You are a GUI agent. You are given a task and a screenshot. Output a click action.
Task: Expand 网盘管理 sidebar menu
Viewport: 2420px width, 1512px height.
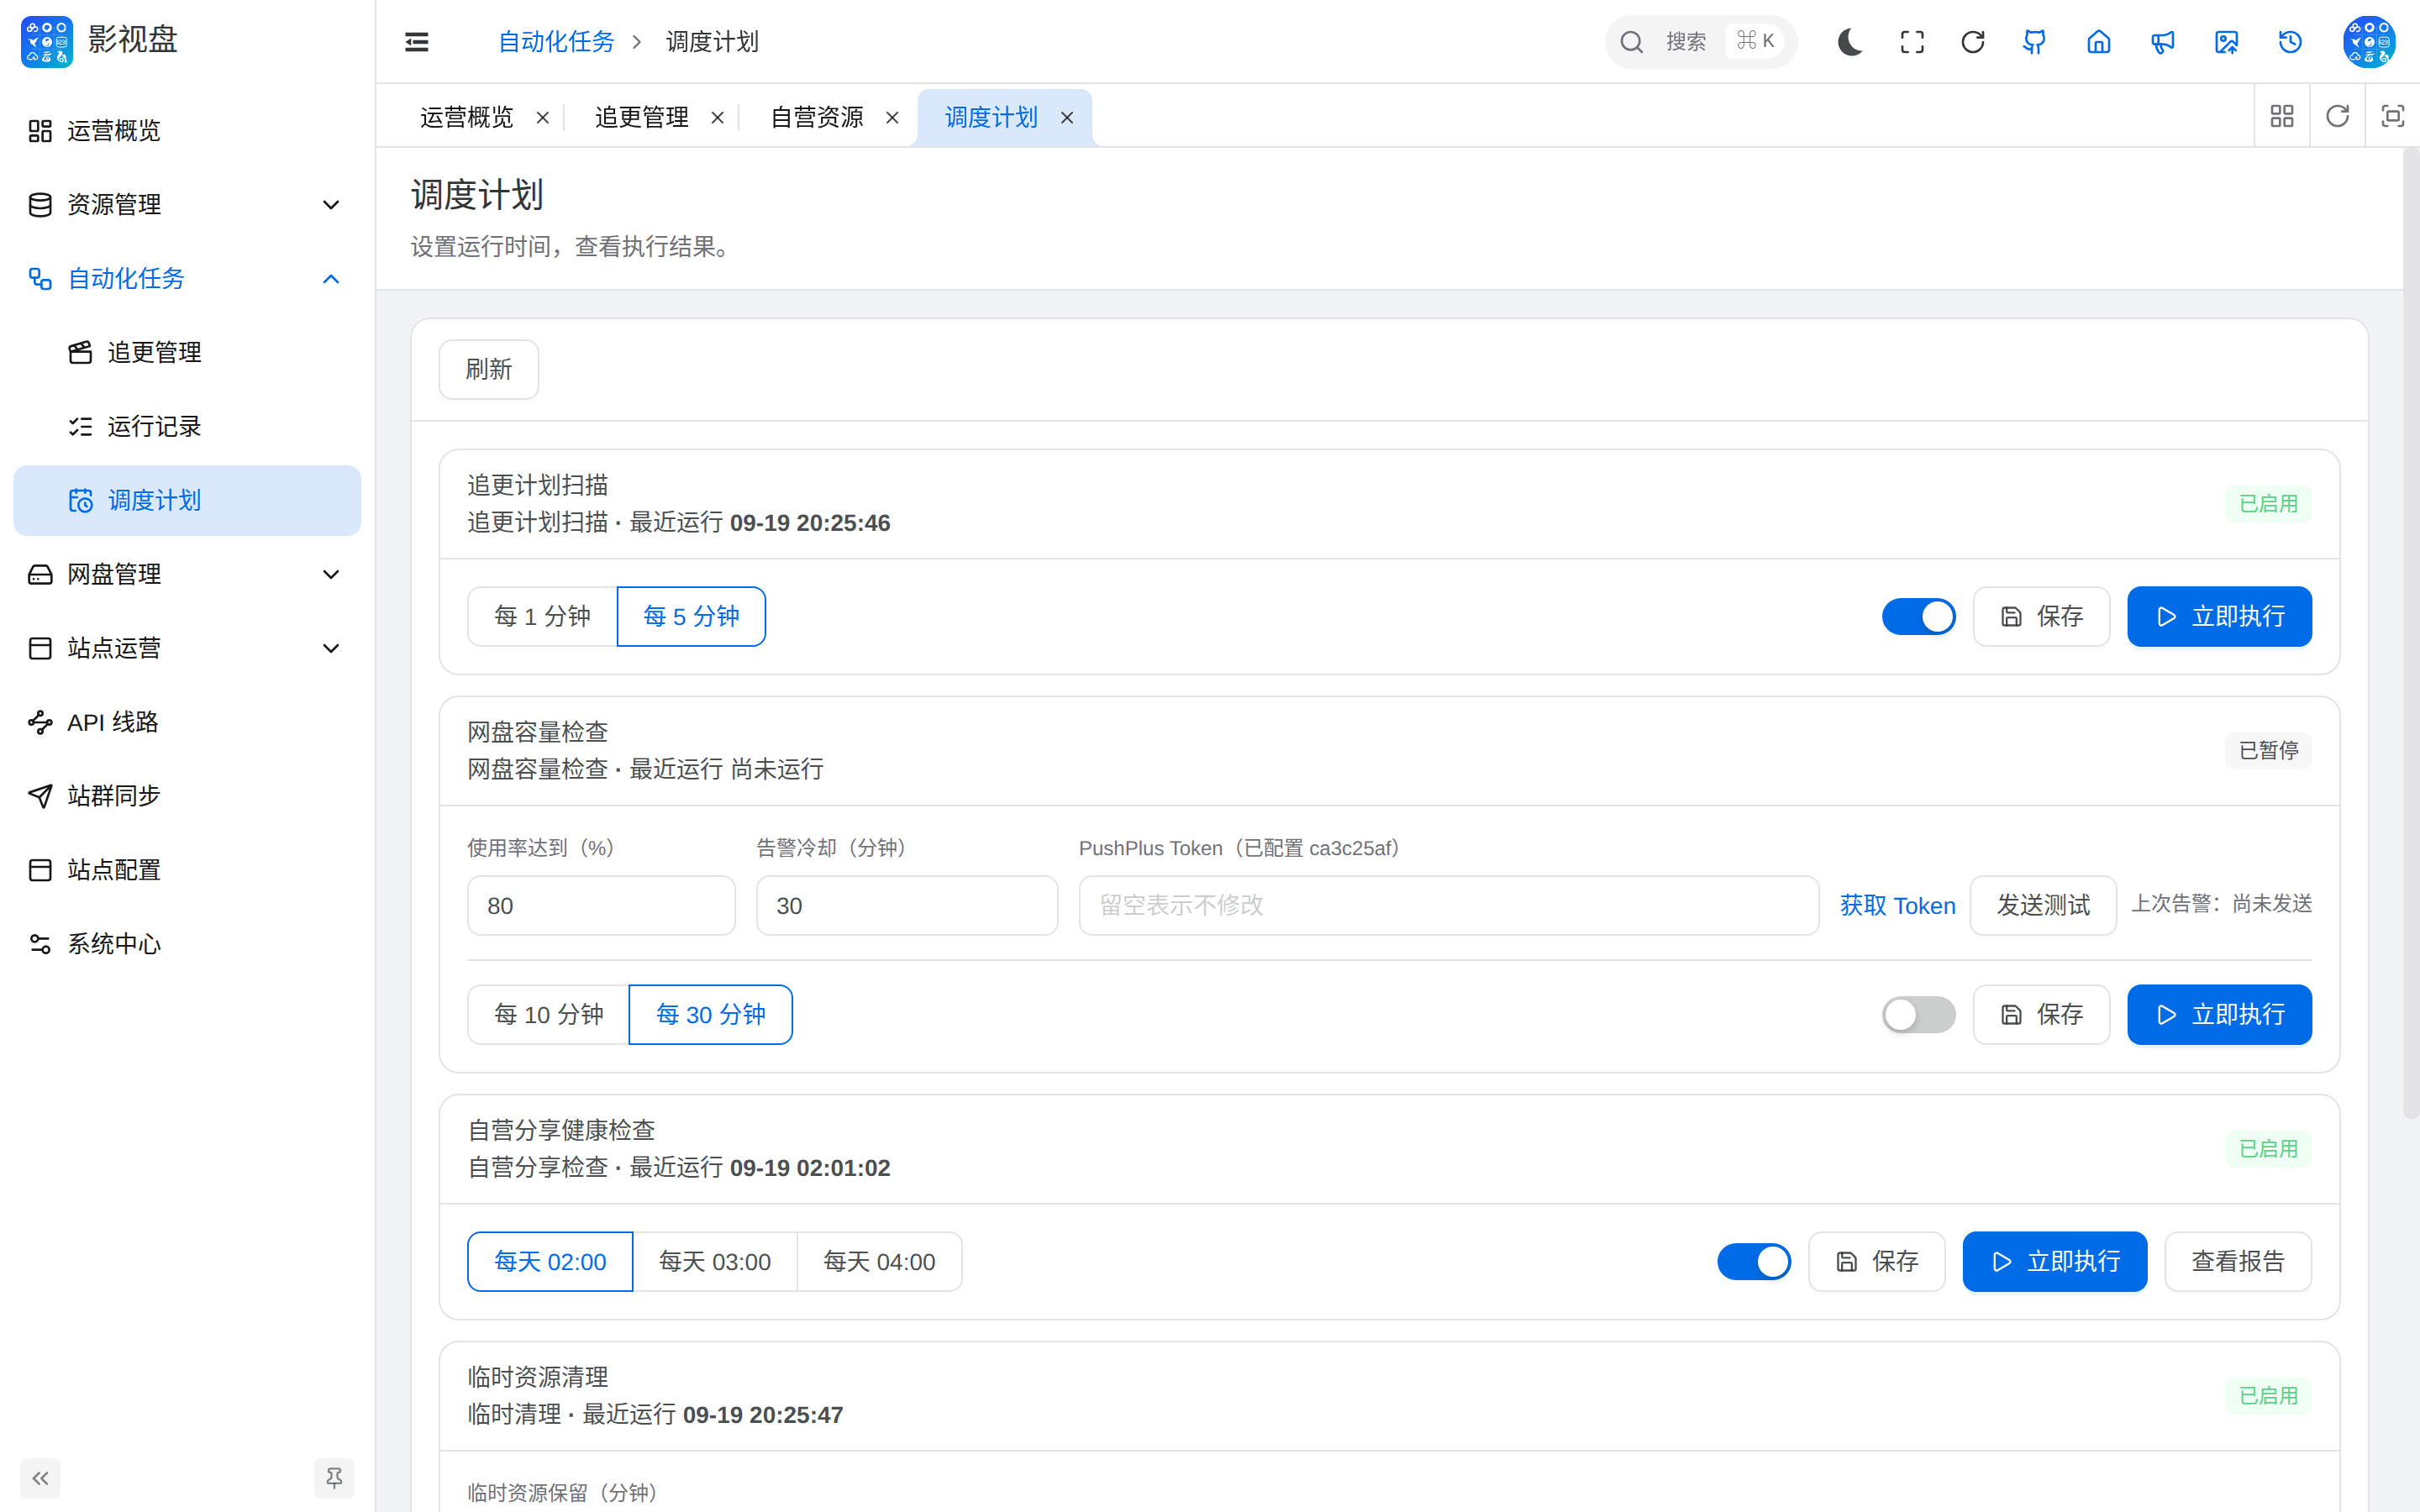pos(187,574)
